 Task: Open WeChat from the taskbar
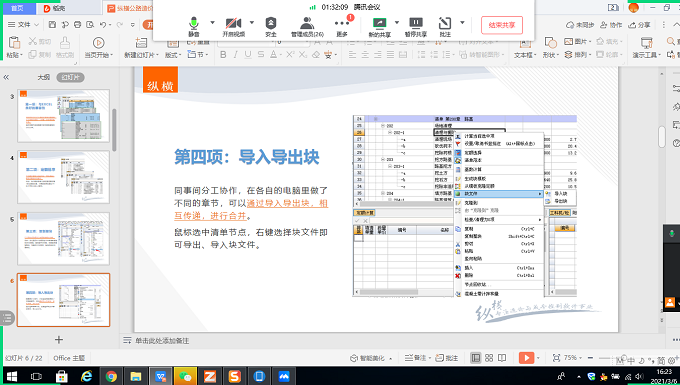click(x=185, y=376)
